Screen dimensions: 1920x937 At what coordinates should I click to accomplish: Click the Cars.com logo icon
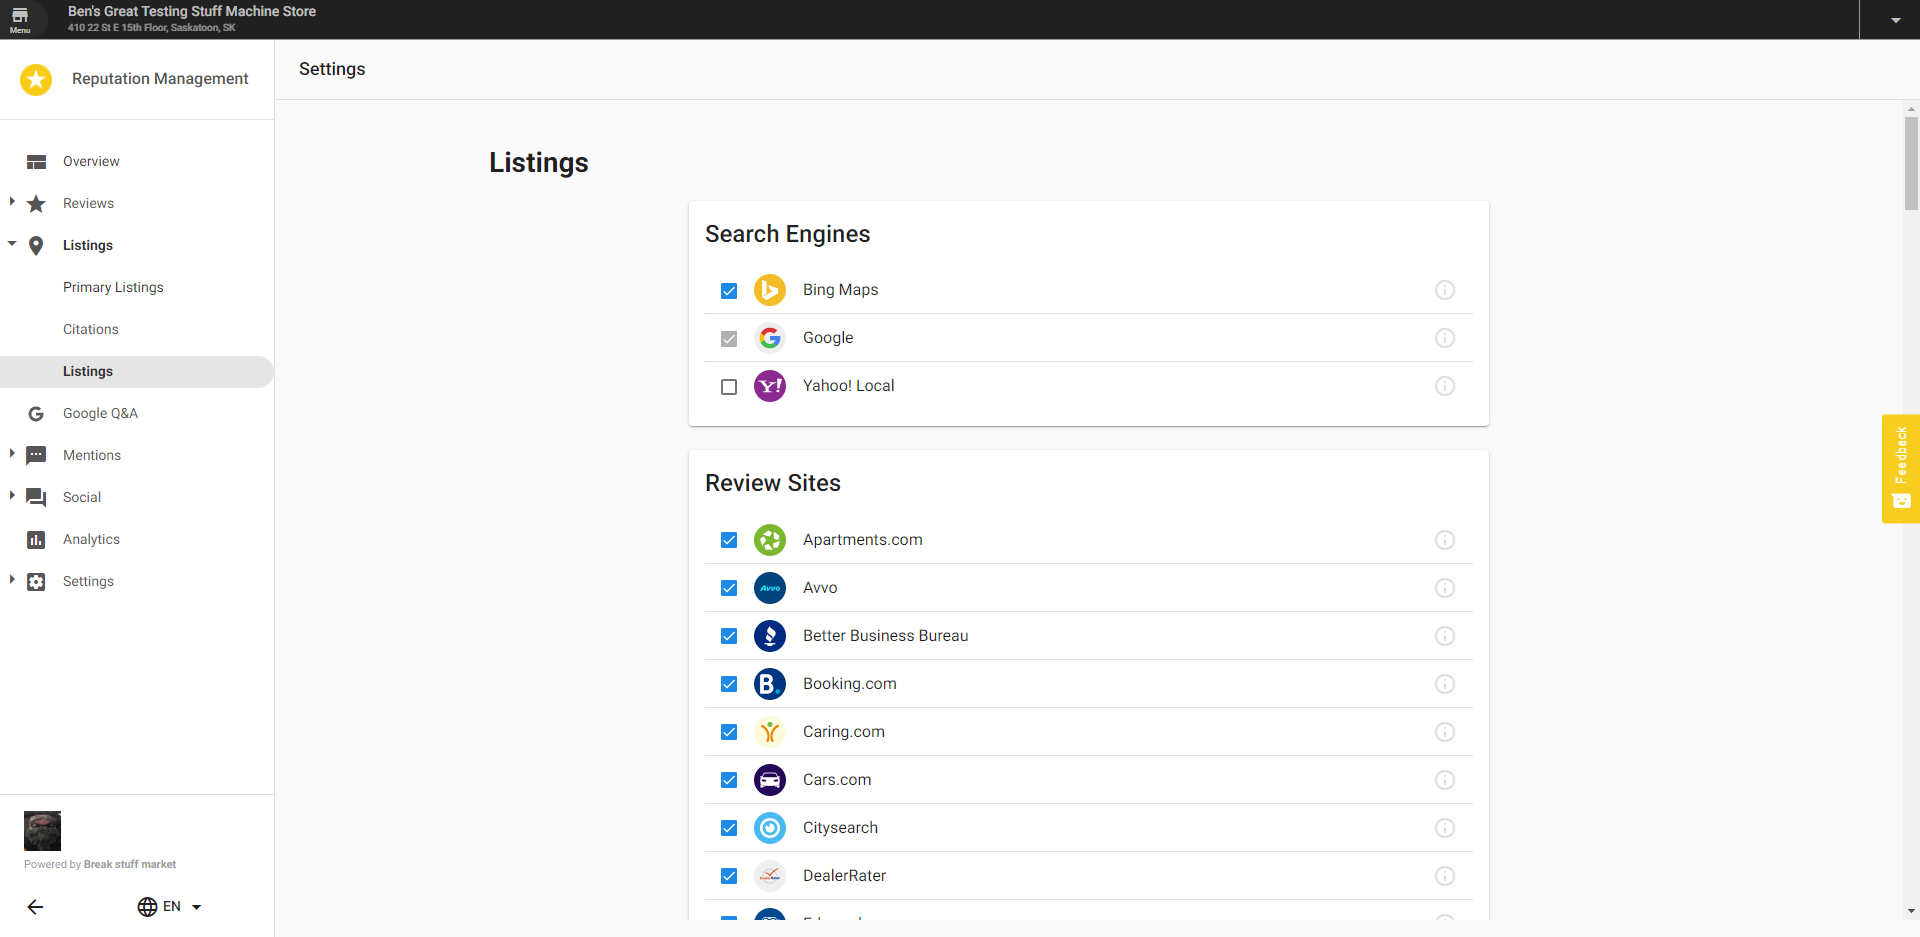(770, 780)
